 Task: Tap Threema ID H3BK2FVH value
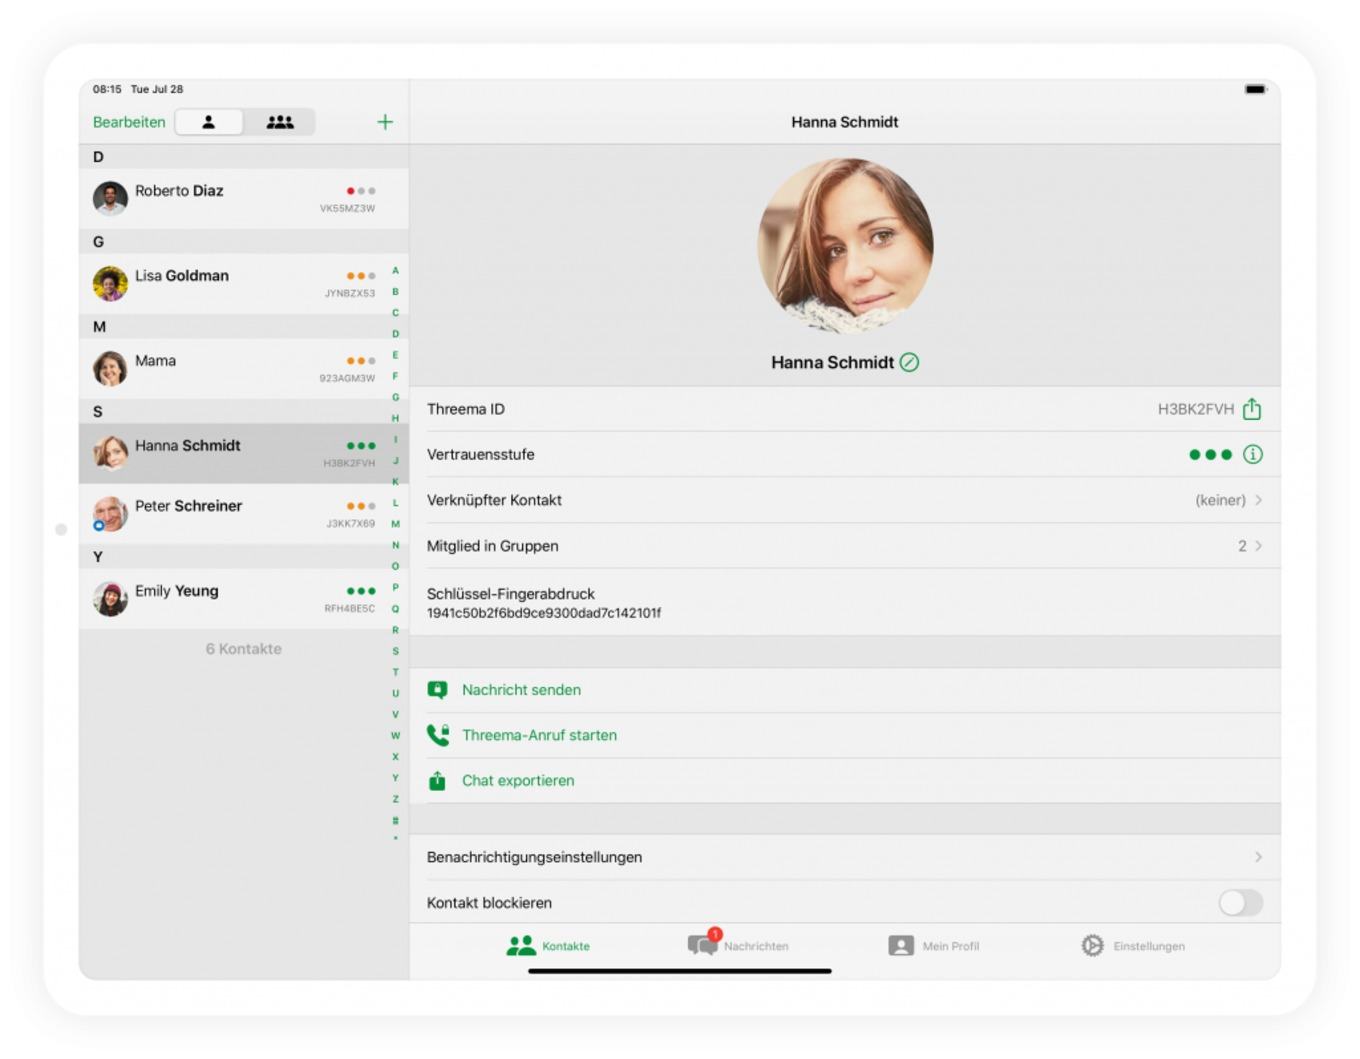point(1196,409)
